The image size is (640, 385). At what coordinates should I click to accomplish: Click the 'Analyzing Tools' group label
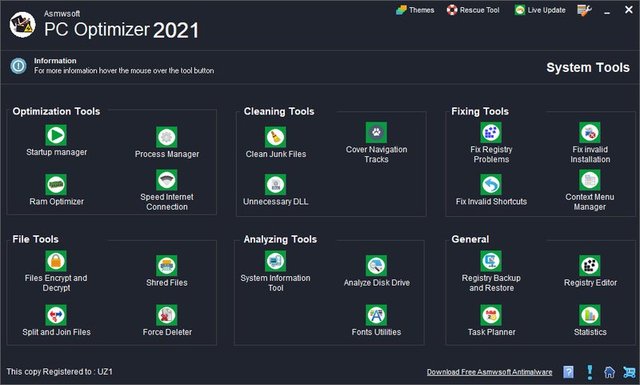[x=280, y=239]
